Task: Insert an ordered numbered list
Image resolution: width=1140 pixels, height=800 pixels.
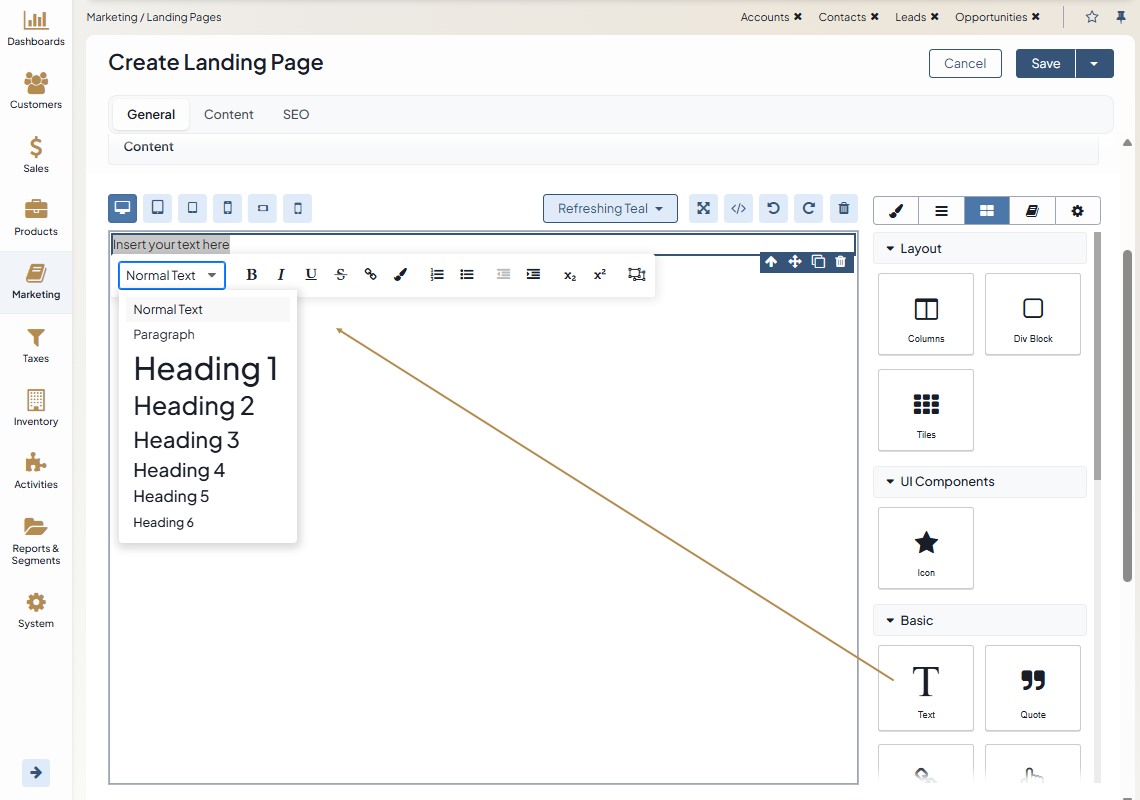Action: [437, 275]
